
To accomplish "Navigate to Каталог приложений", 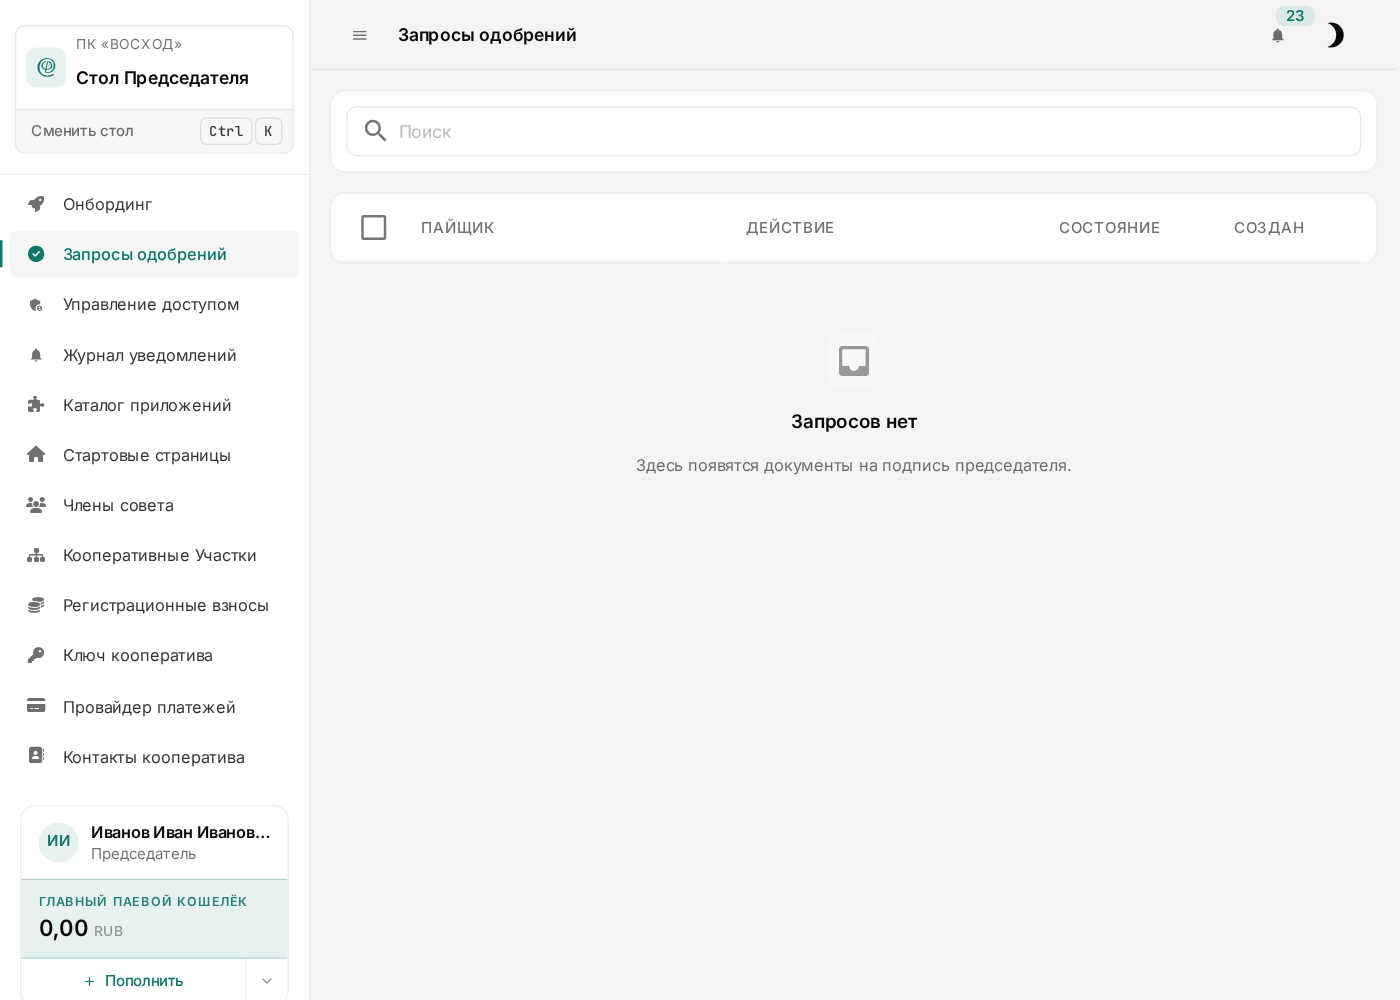I will (x=154, y=405).
